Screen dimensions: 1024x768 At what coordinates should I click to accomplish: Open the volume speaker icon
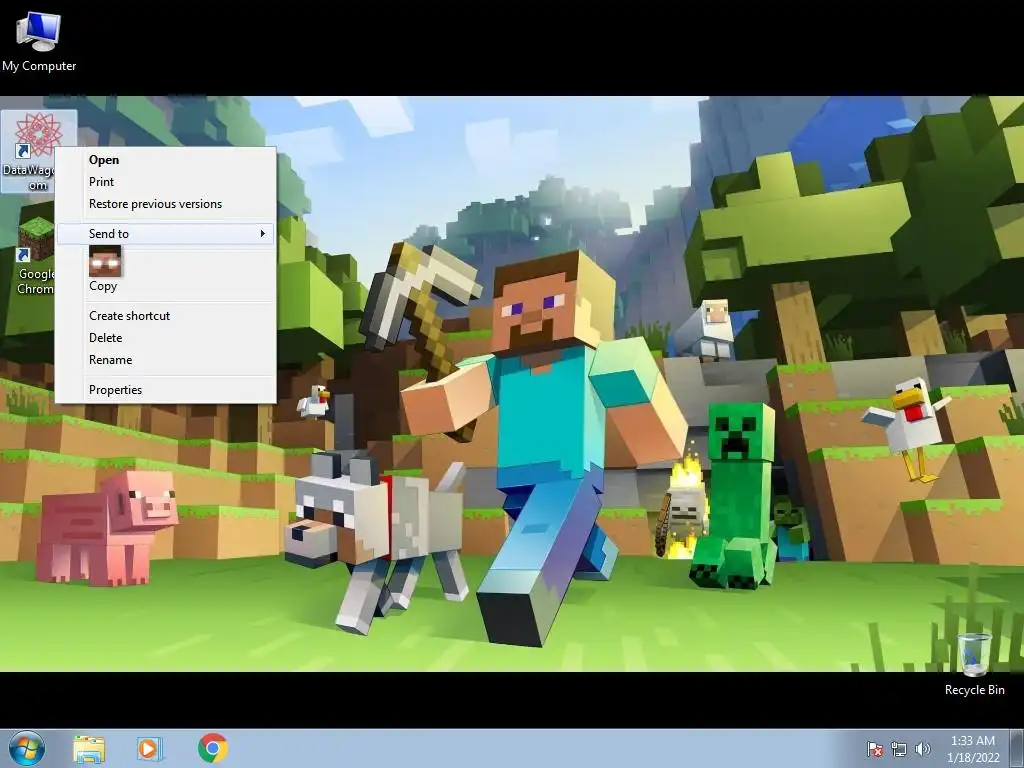tap(923, 749)
